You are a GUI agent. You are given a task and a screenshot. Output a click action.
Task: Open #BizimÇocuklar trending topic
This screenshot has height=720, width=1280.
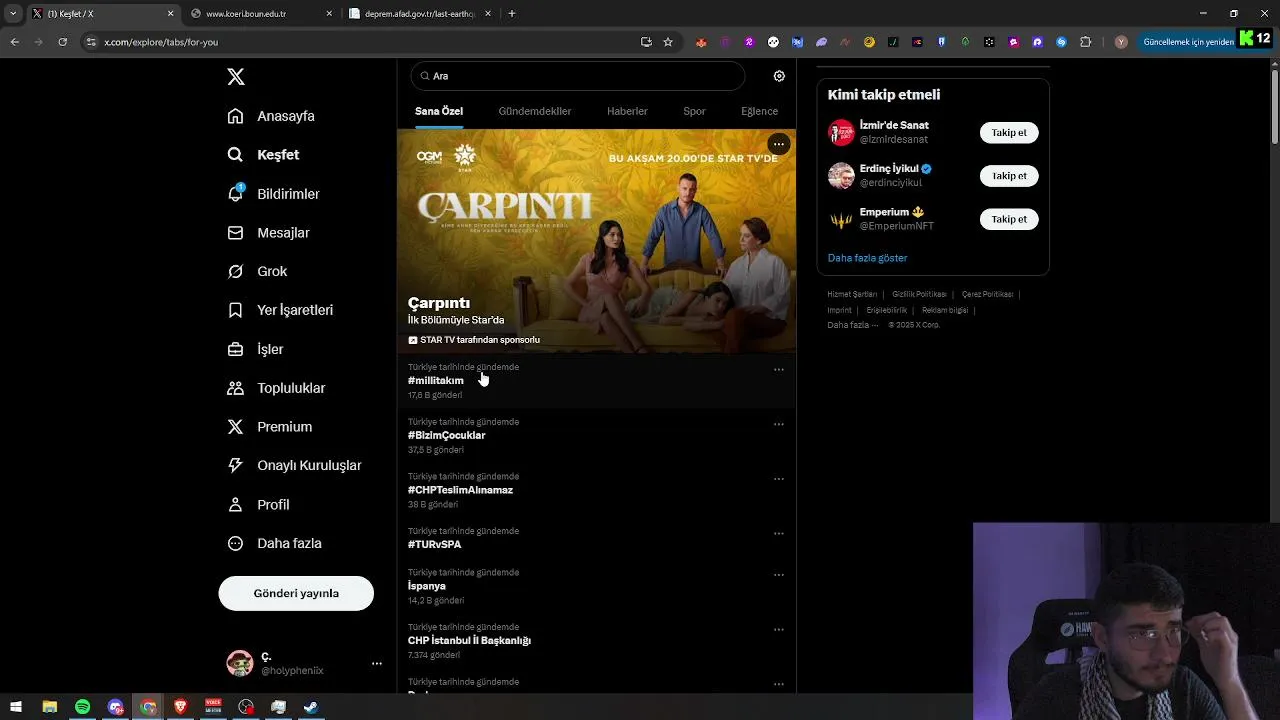(597, 435)
